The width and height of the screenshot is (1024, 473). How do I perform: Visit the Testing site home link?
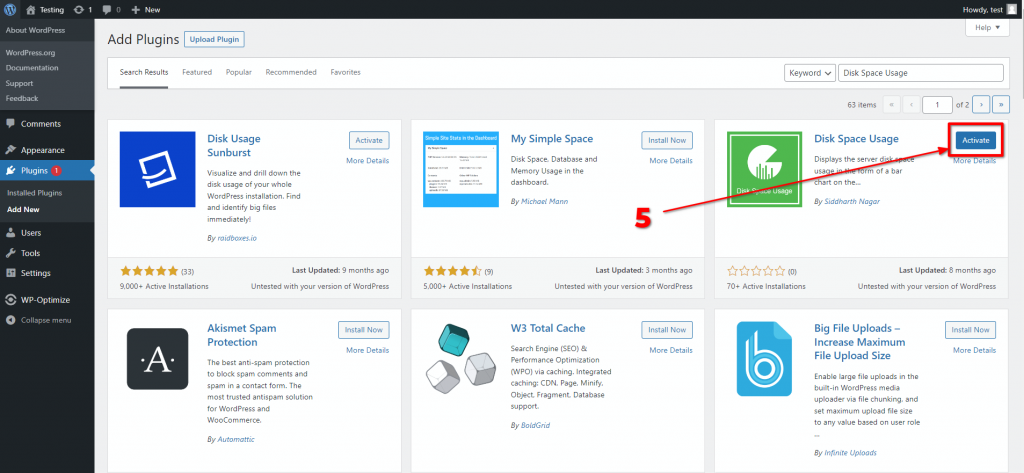pyautogui.click(x=46, y=10)
